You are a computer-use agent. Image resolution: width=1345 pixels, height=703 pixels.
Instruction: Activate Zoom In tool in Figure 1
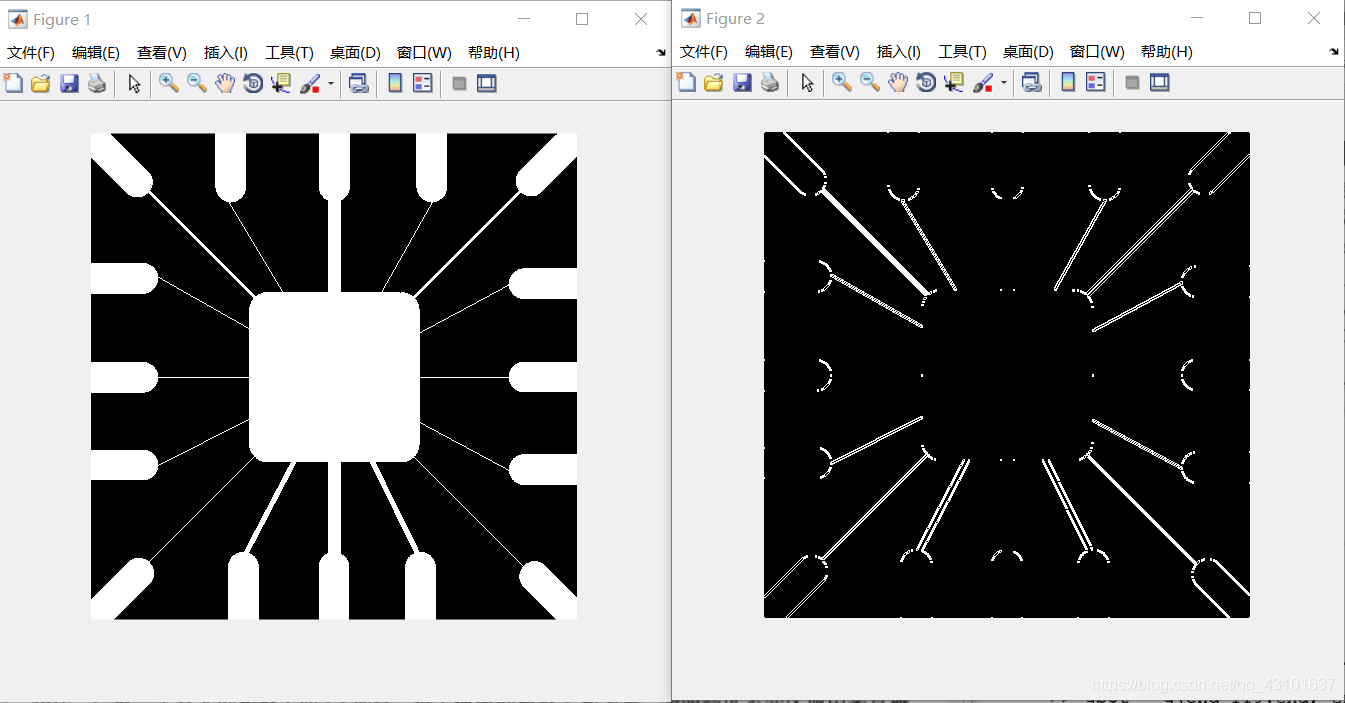[x=169, y=84]
